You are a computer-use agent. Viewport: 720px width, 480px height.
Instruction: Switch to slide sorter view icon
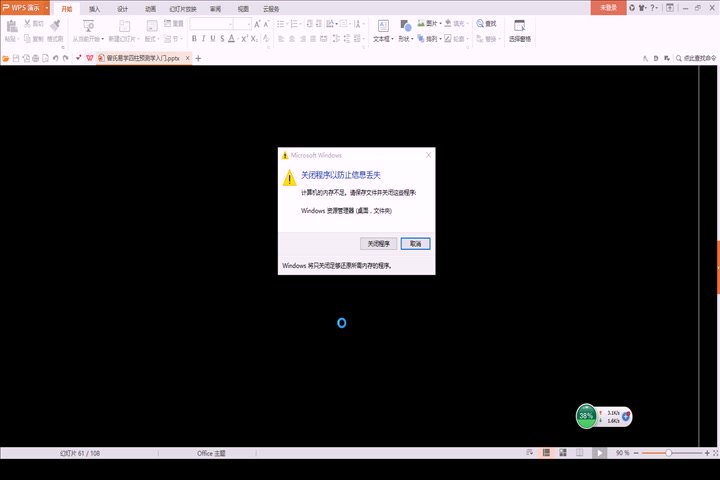pos(563,453)
